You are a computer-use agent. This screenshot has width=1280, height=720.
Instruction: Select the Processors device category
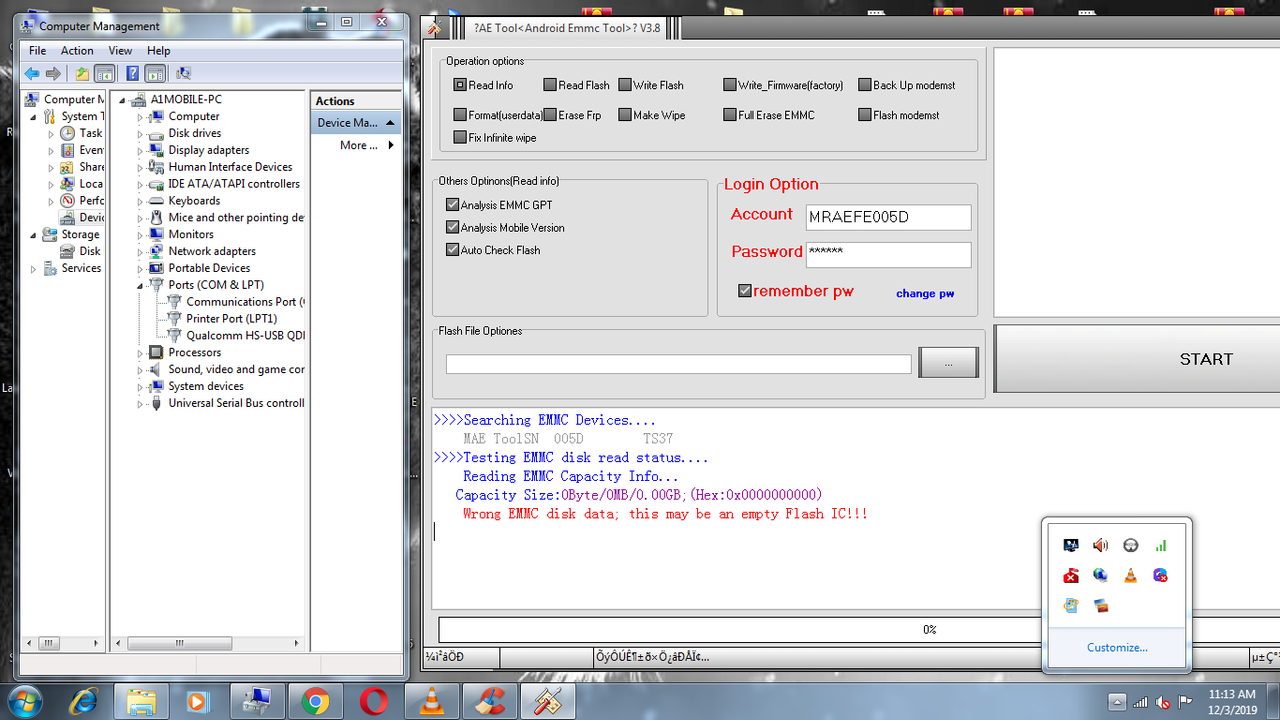(x=194, y=352)
